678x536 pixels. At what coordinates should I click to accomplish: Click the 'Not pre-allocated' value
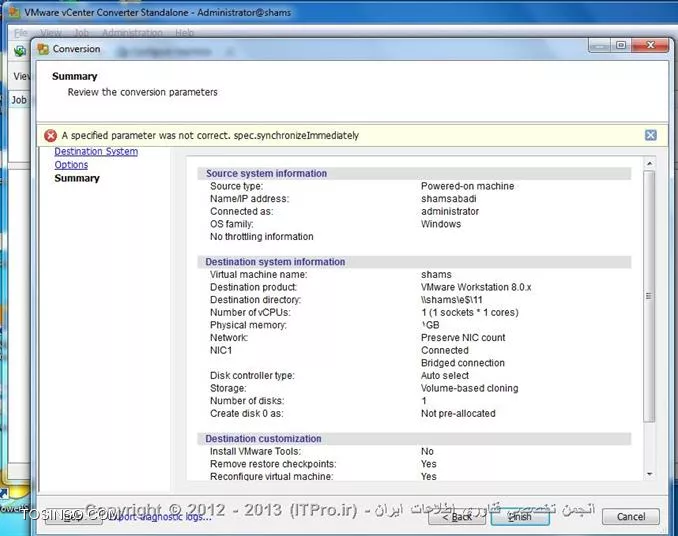458,414
